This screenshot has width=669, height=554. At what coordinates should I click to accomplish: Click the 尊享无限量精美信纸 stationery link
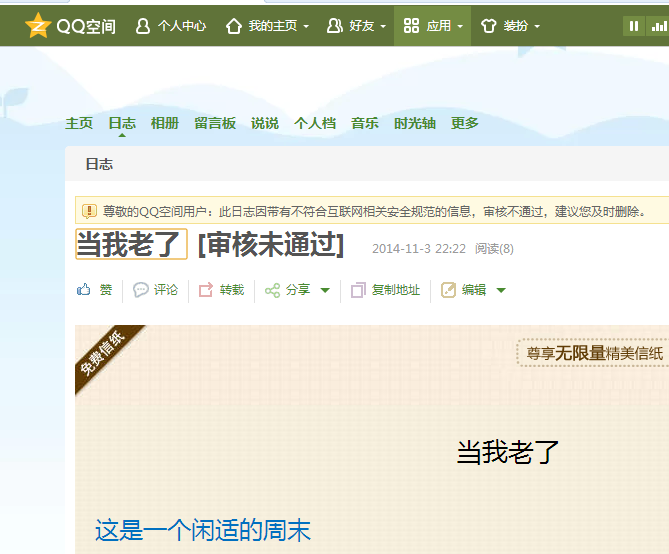(x=594, y=353)
